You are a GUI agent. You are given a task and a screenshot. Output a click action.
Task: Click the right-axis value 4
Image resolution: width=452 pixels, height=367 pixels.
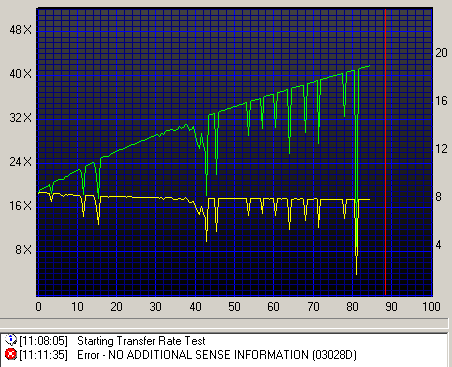click(x=438, y=245)
